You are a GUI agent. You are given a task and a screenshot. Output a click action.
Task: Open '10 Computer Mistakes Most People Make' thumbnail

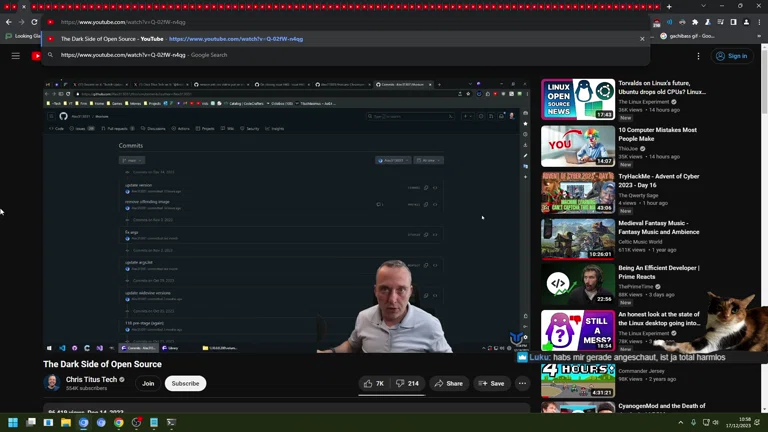pyautogui.click(x=578, y=146)
